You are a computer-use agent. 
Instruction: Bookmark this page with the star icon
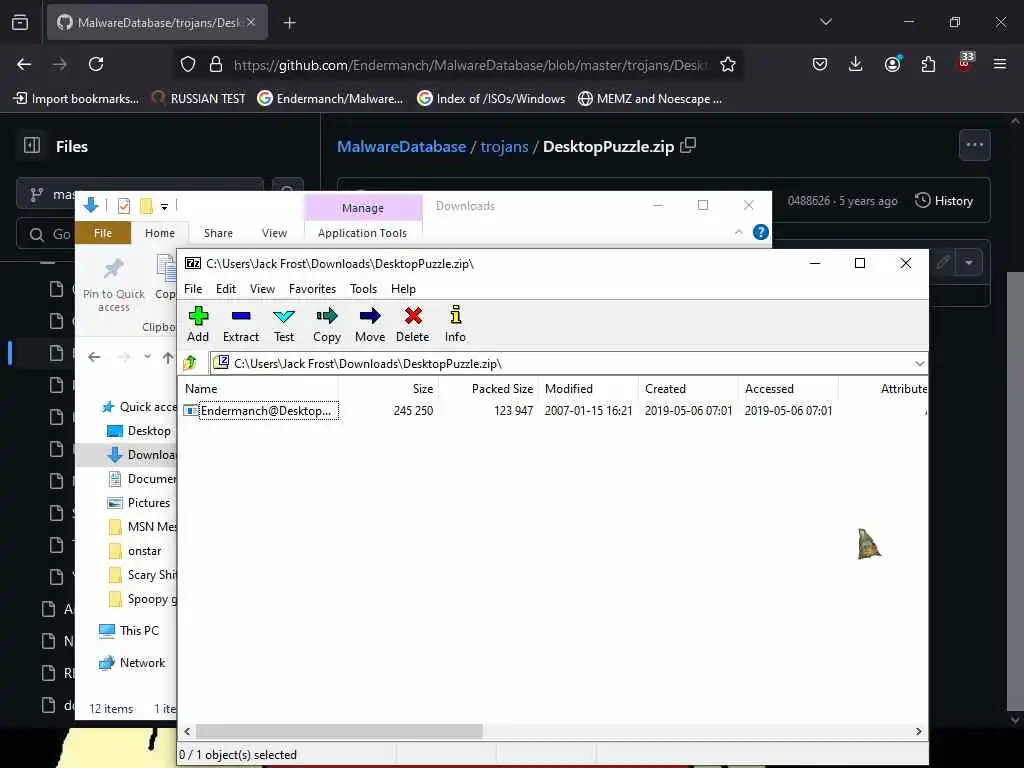pos(728,65)
